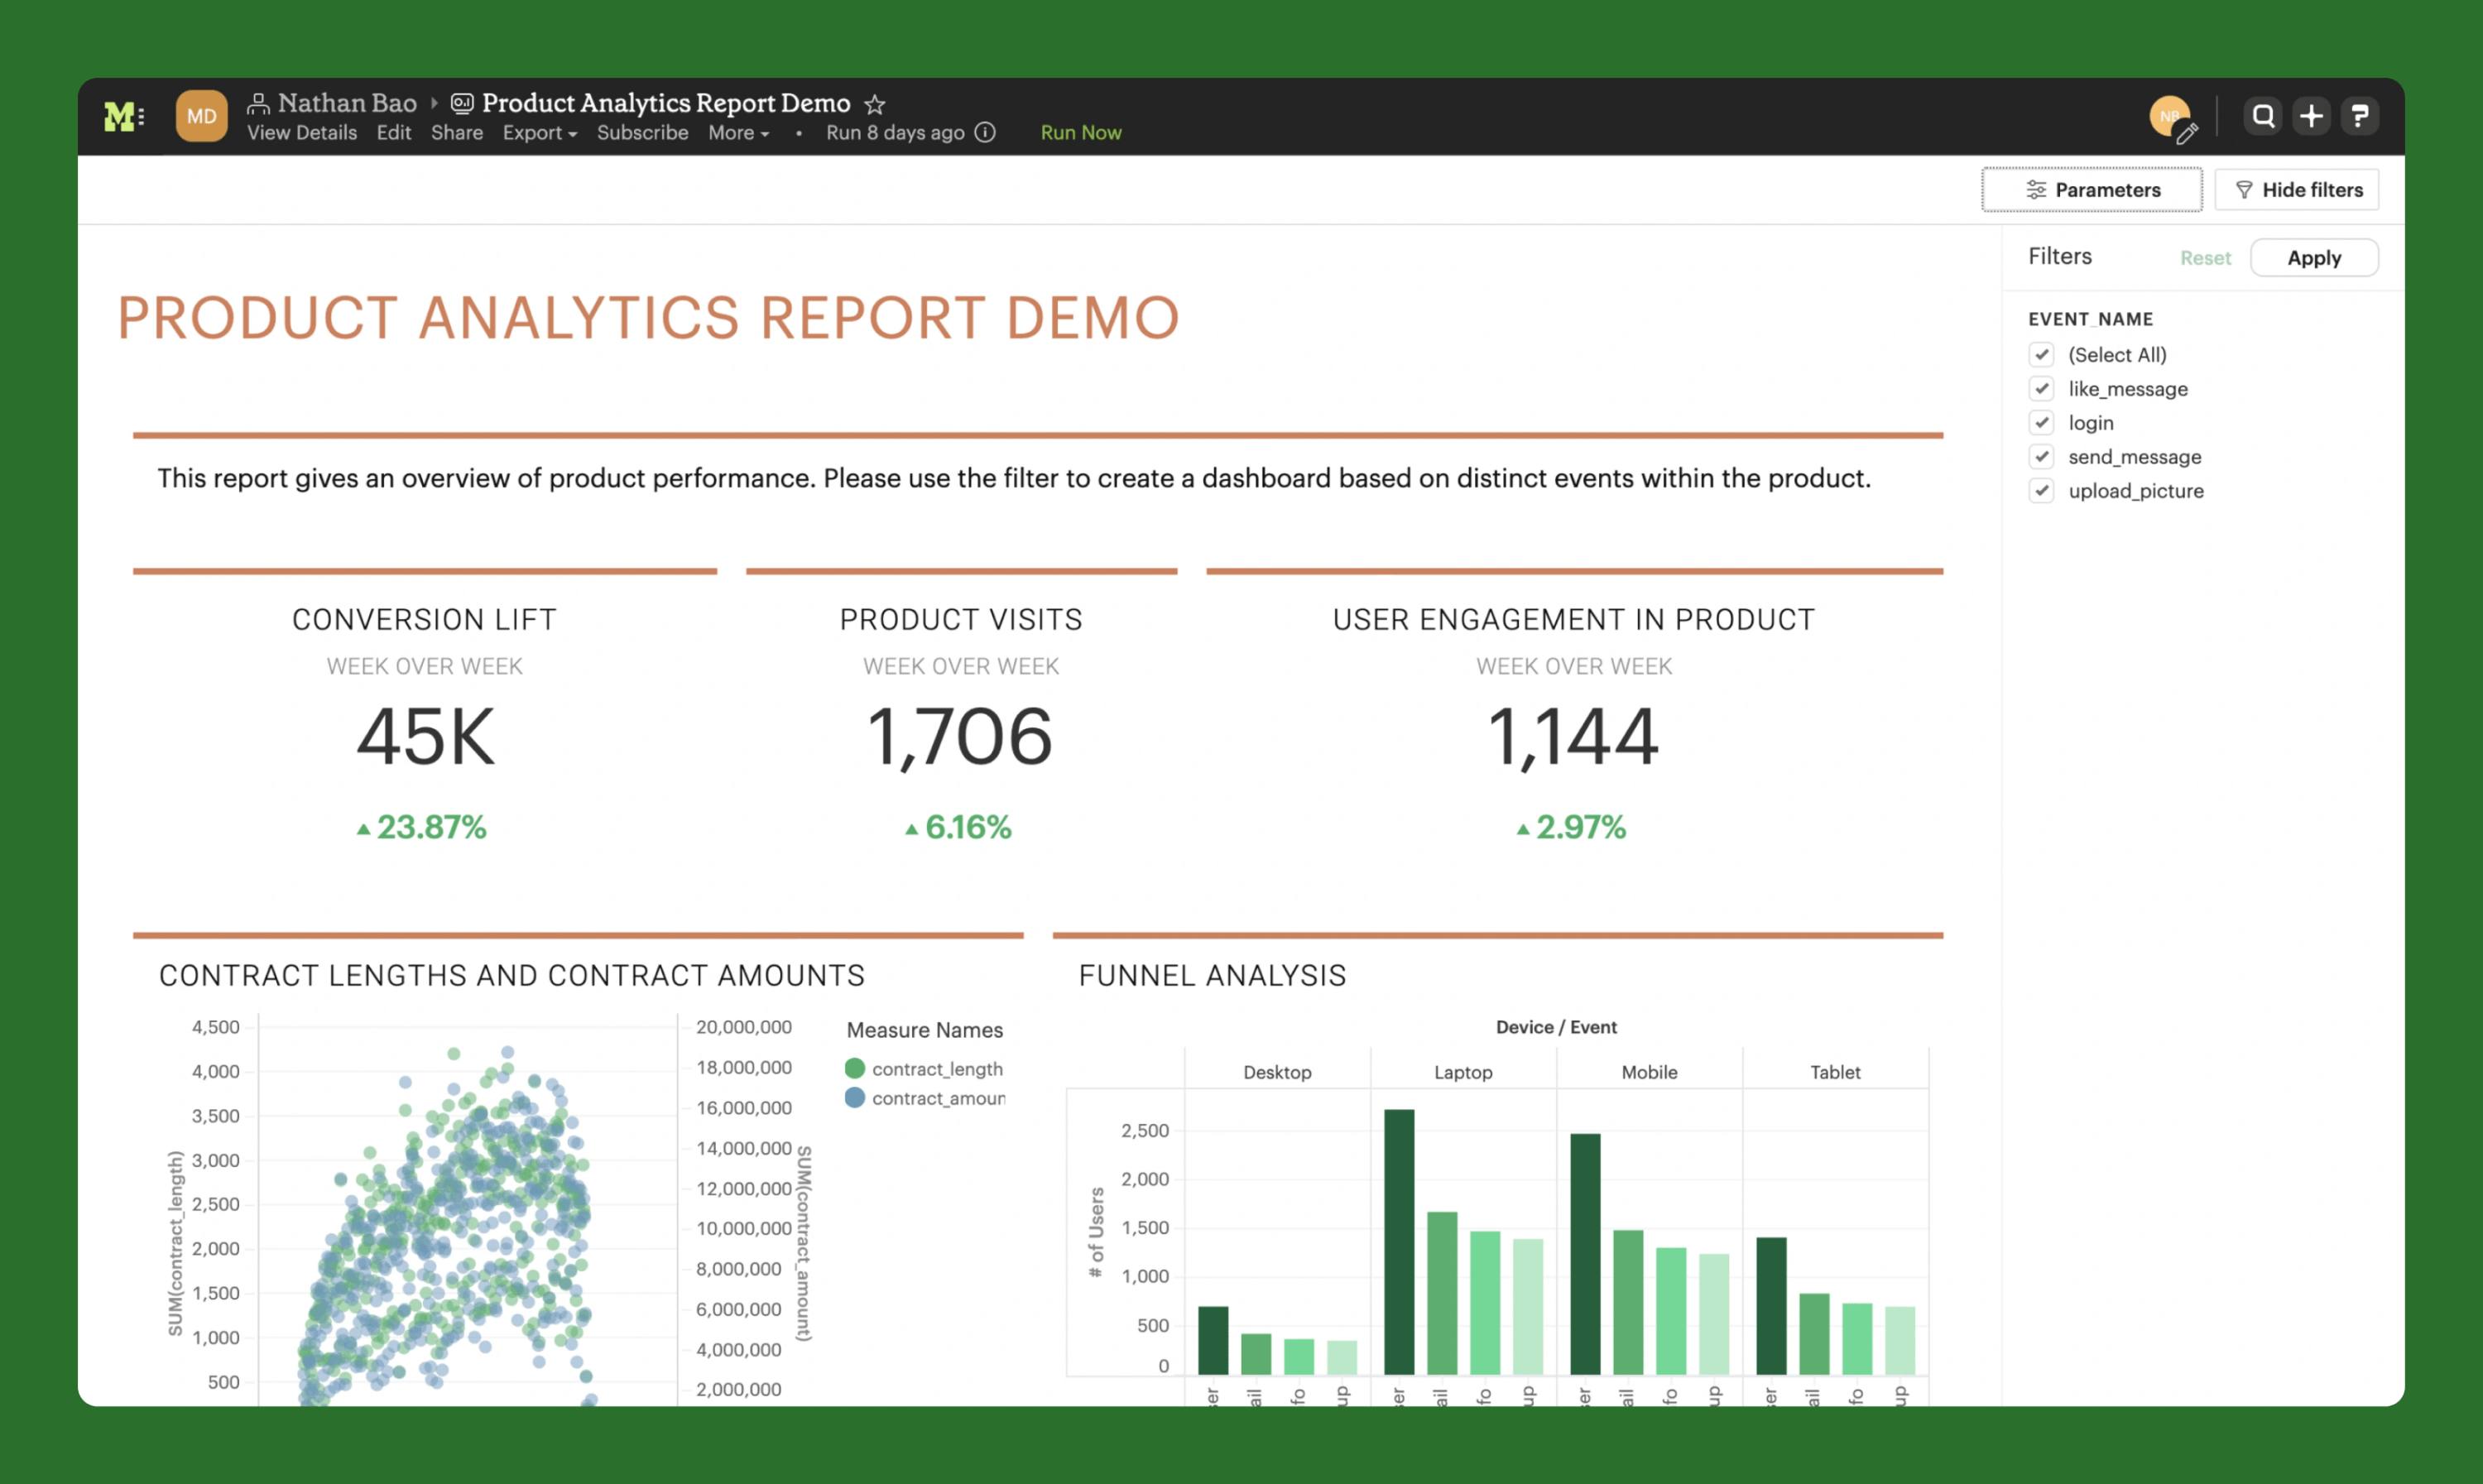Image resolution: width=2483 pixels, height=1484 pixels.
Task: Open search from the top toolbar
Action: (2262, 115)
